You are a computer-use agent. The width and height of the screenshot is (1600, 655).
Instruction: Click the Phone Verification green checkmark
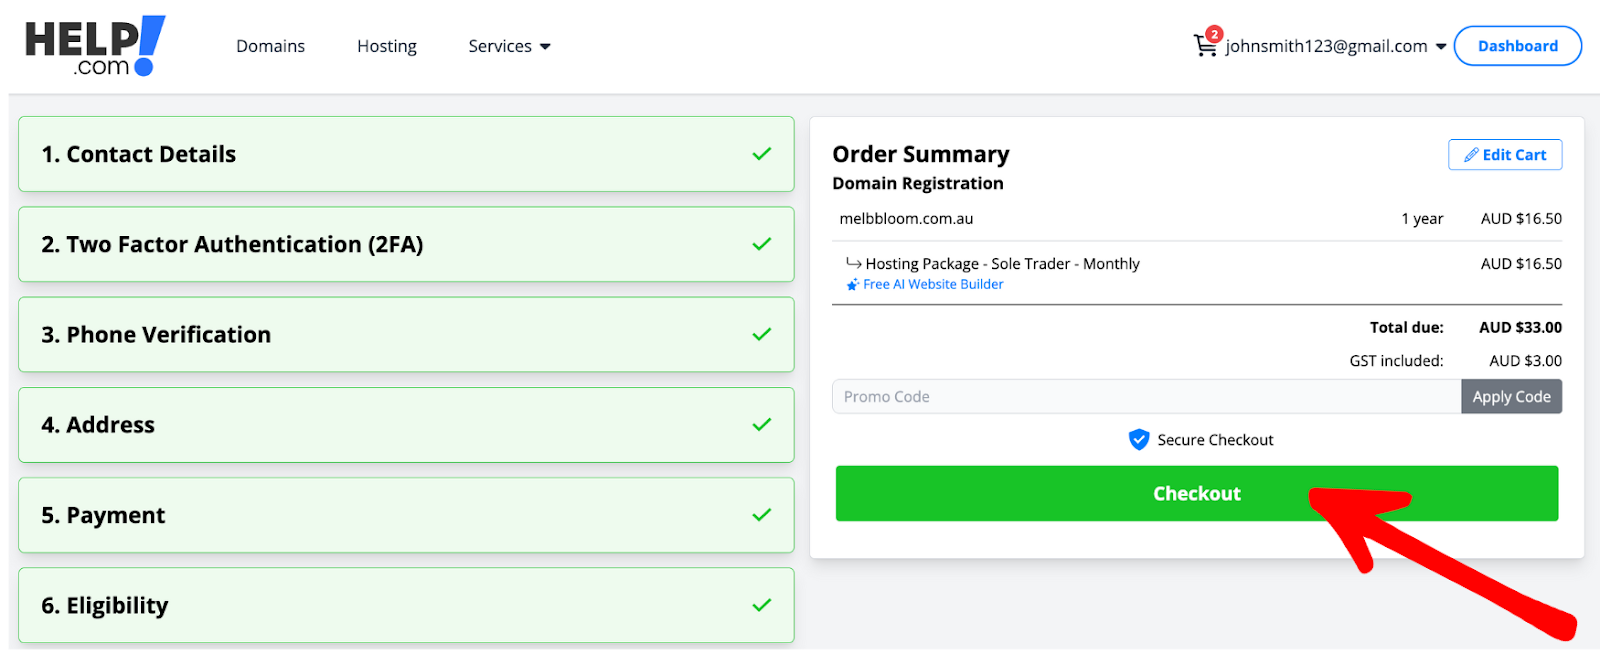click(761, 334)
